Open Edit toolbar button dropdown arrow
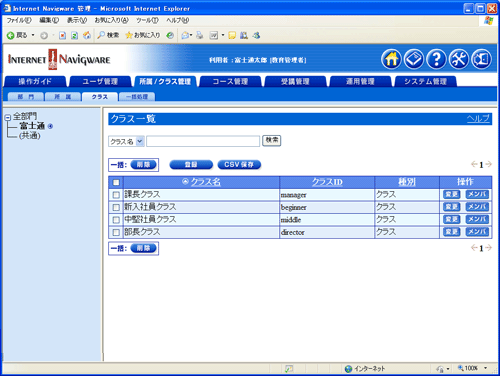Screen dimensions: 500x376 223,35
